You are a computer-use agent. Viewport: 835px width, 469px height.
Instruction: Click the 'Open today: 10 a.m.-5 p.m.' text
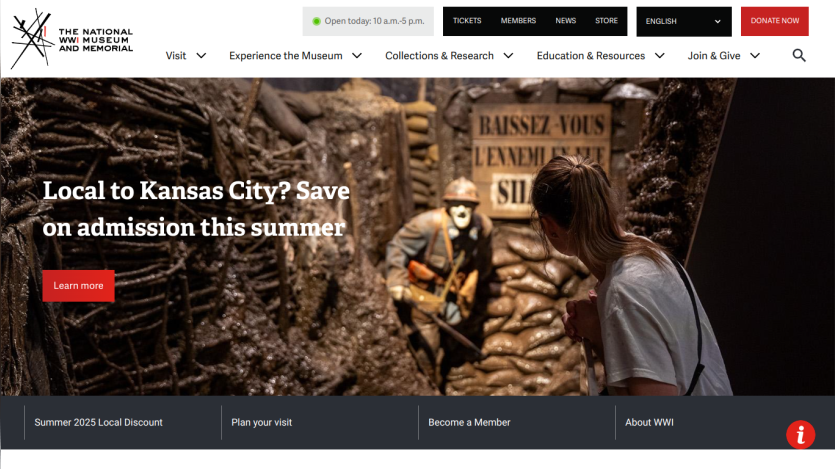click(x=374, y=21)
